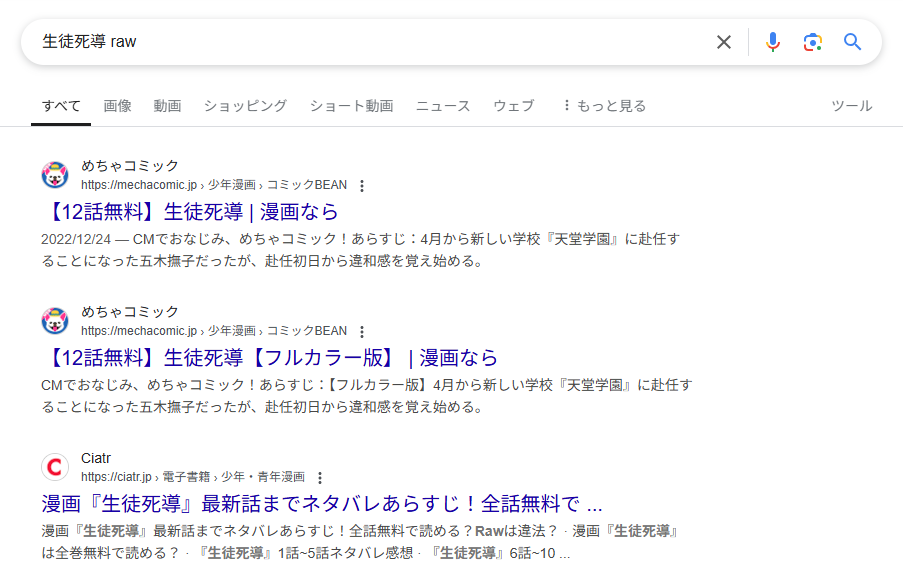Click the first めちゃコミック site favicon
Viewport: 903px width, 586px height.
pyautogui.click(x=55, y=175)
